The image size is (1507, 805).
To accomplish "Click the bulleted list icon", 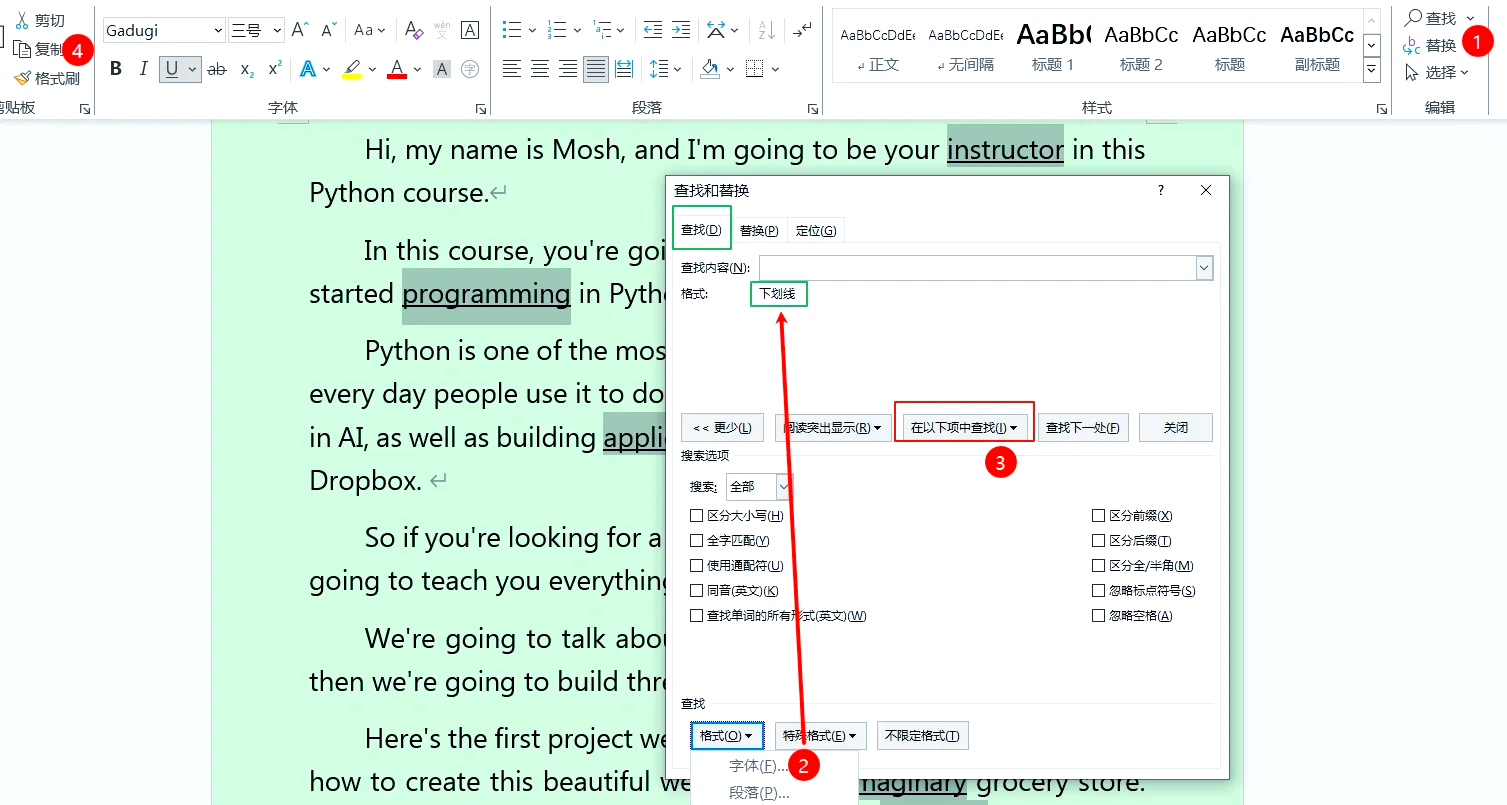I will point(511,30).
